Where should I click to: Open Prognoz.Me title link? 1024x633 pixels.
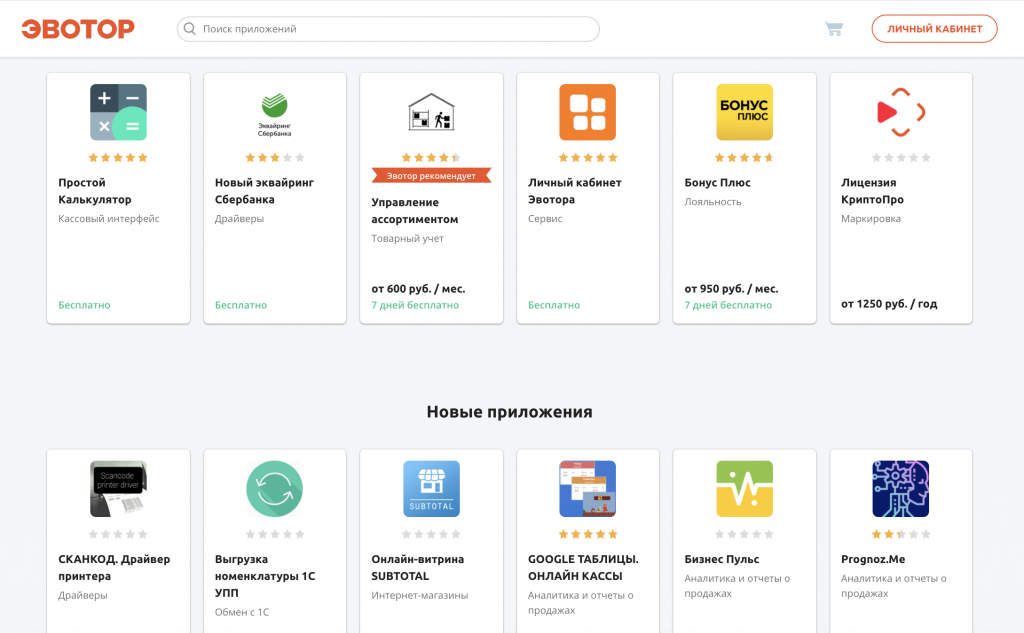pyautogui.click(x=873, y=559)
